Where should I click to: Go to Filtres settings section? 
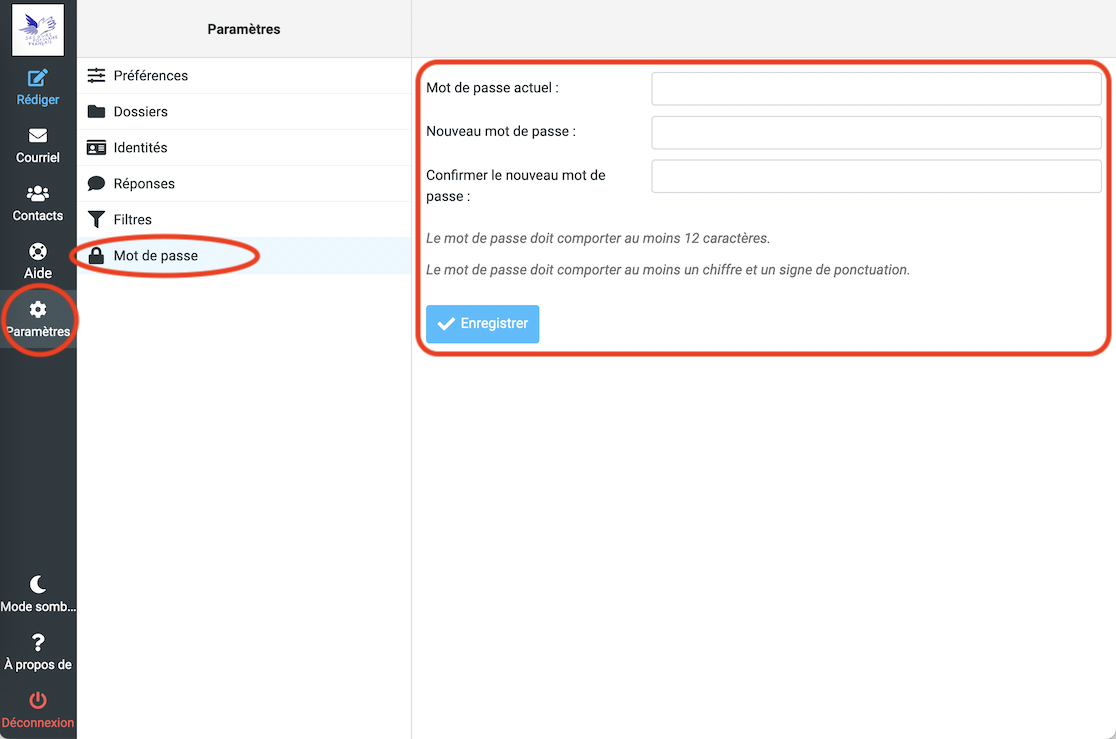tap(132, 220)
